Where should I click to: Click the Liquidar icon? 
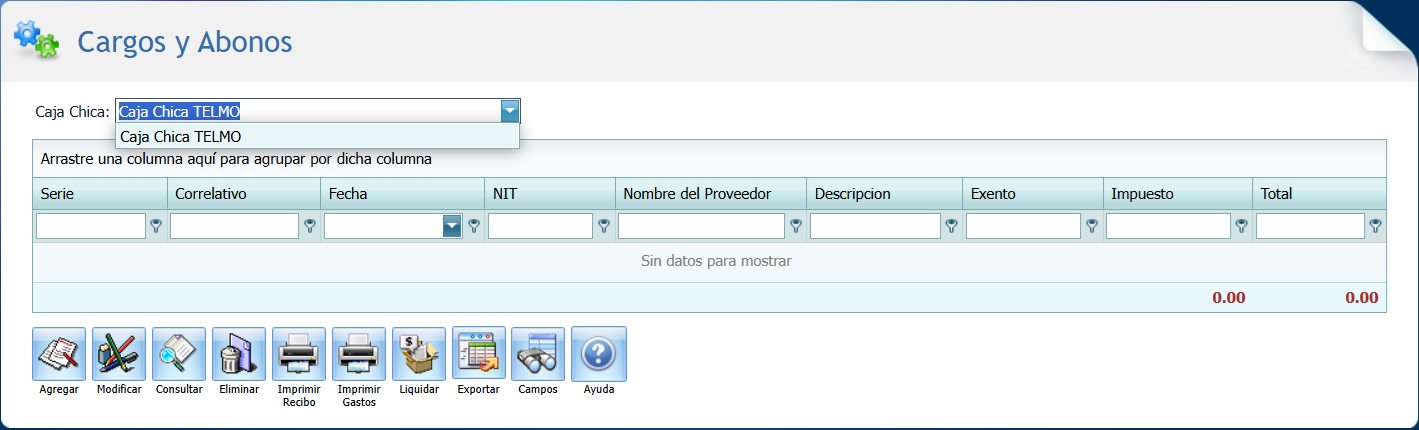point(419,354)
